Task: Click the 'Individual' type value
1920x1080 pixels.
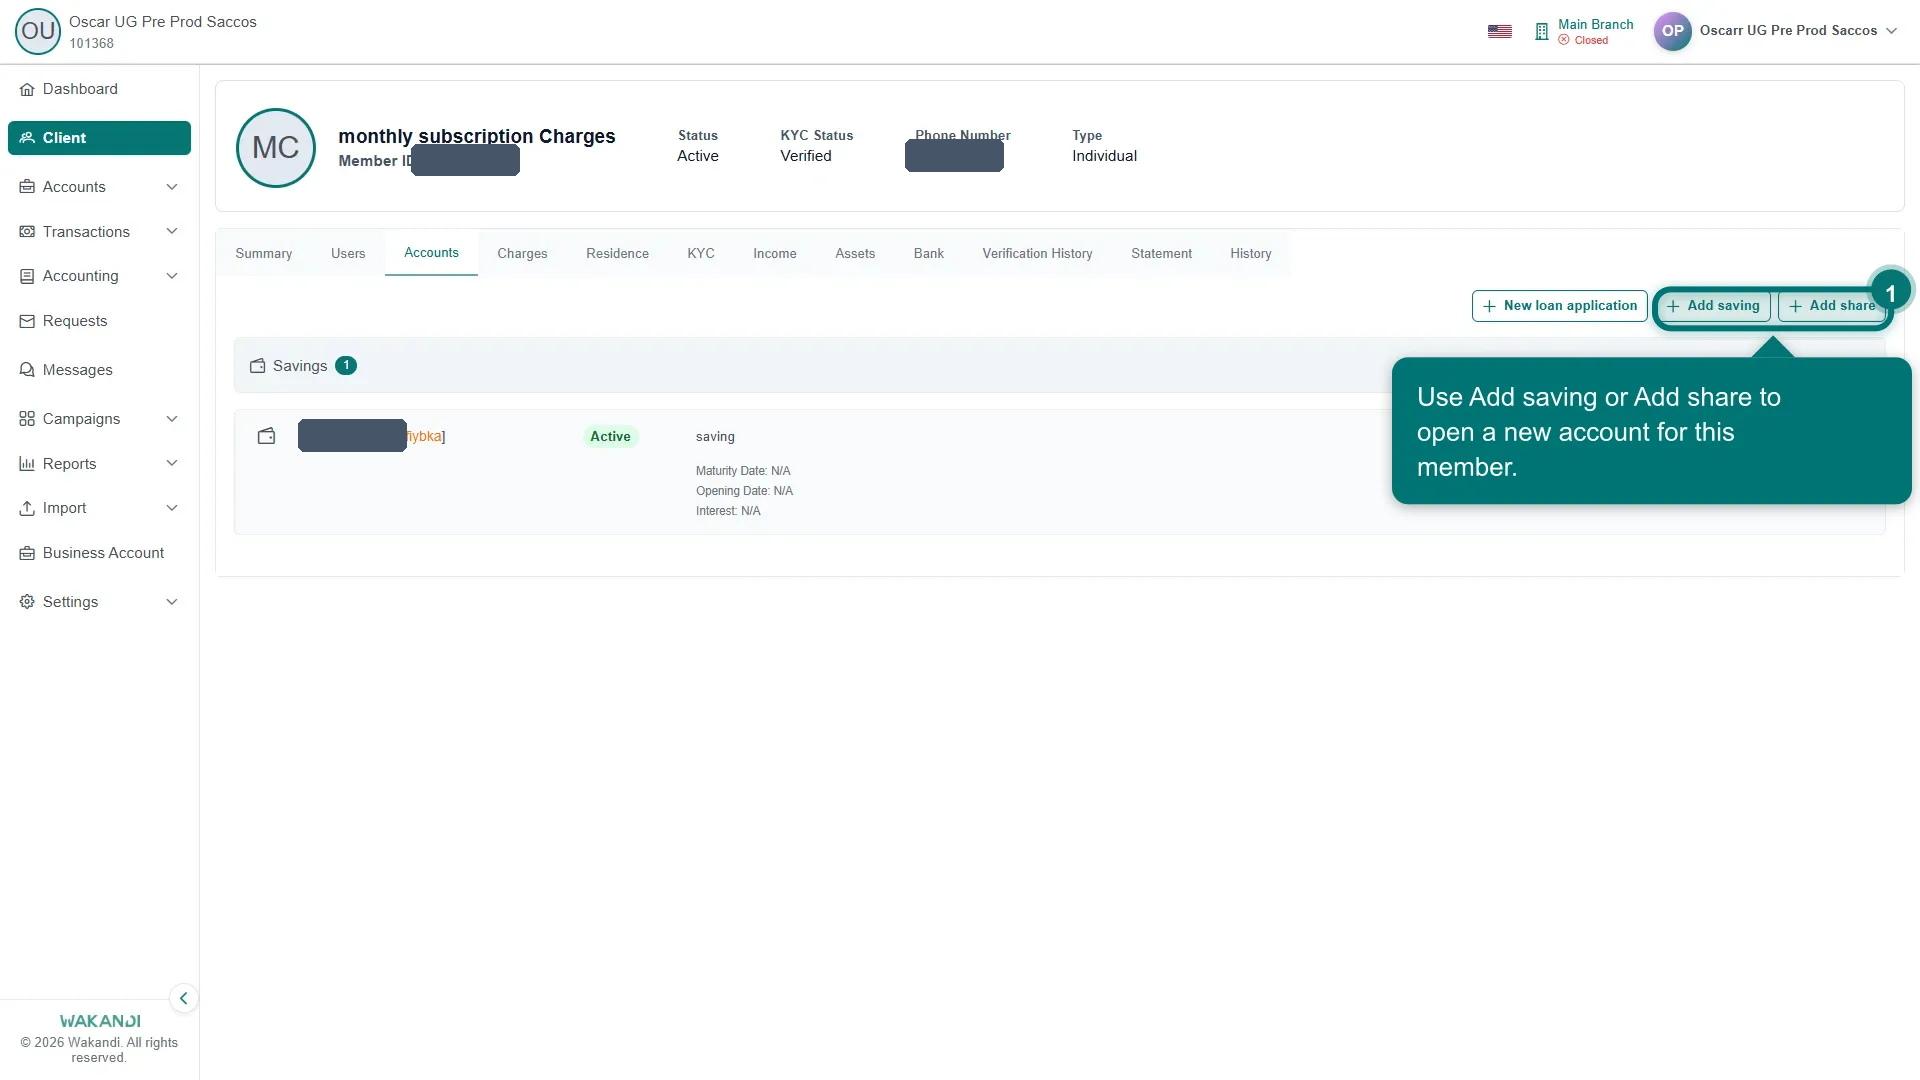Action: pos(1104,156)
